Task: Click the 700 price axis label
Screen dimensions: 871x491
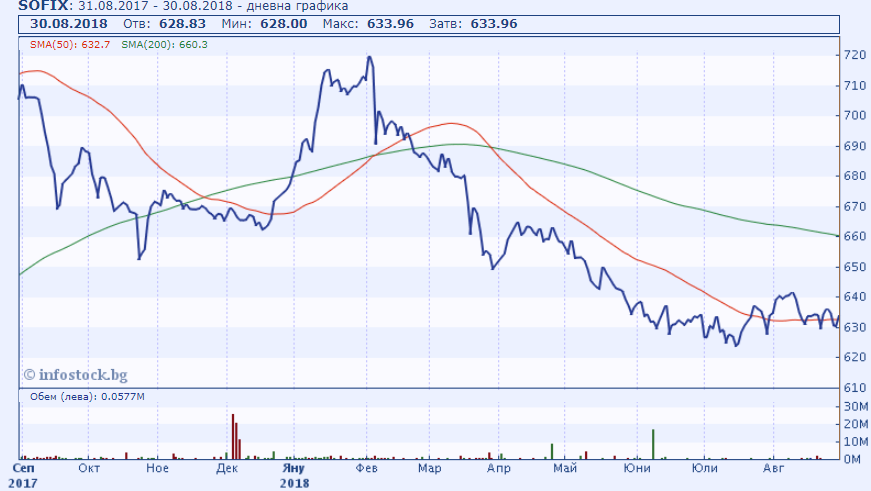Action: (x=855, y=116)
